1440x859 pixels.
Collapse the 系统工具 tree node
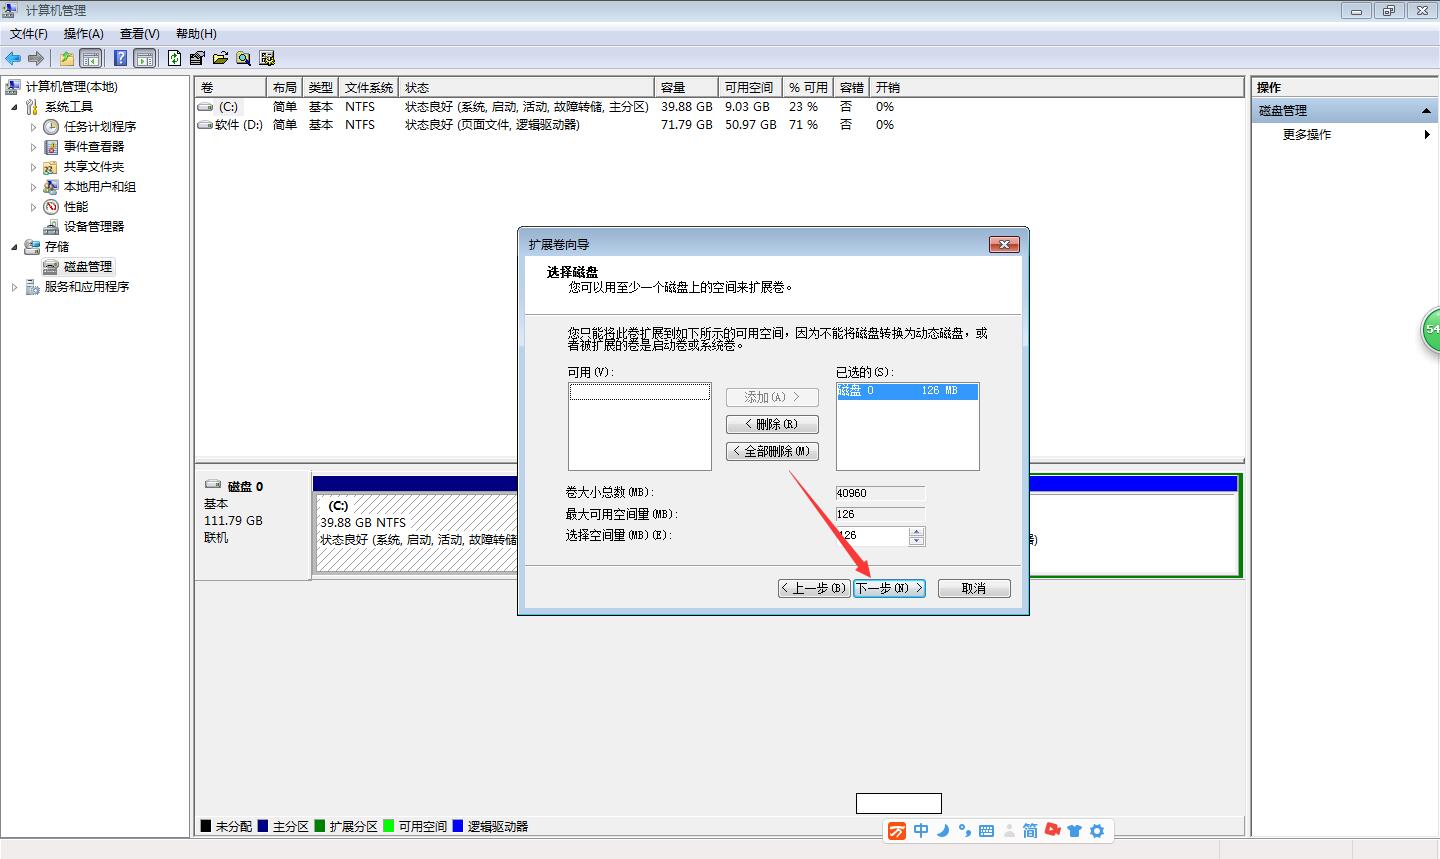pos(14,107)
